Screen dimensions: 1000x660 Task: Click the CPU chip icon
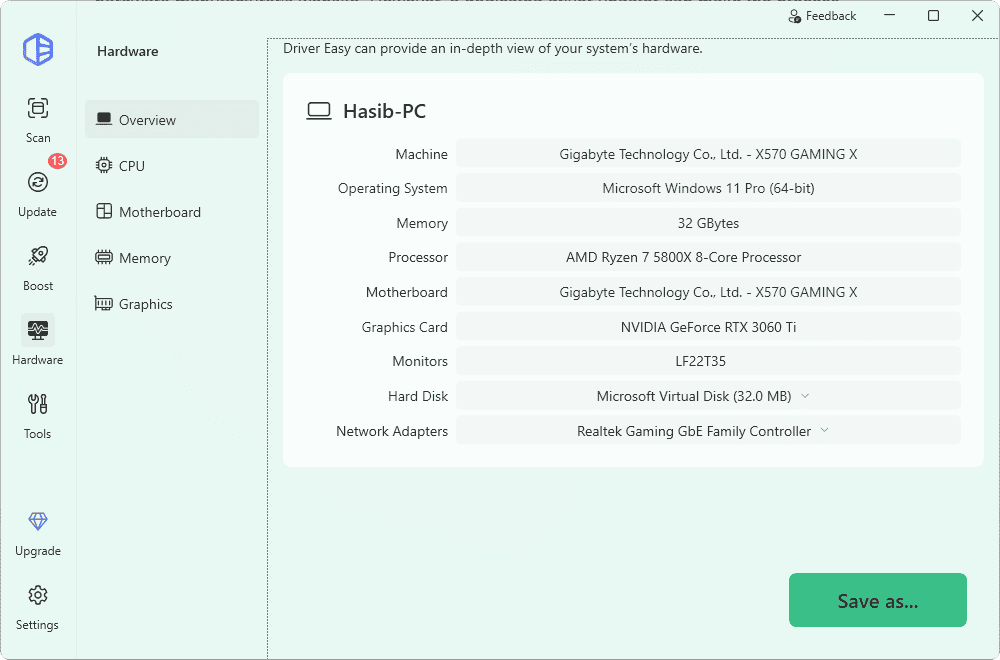tap(104, 166)
